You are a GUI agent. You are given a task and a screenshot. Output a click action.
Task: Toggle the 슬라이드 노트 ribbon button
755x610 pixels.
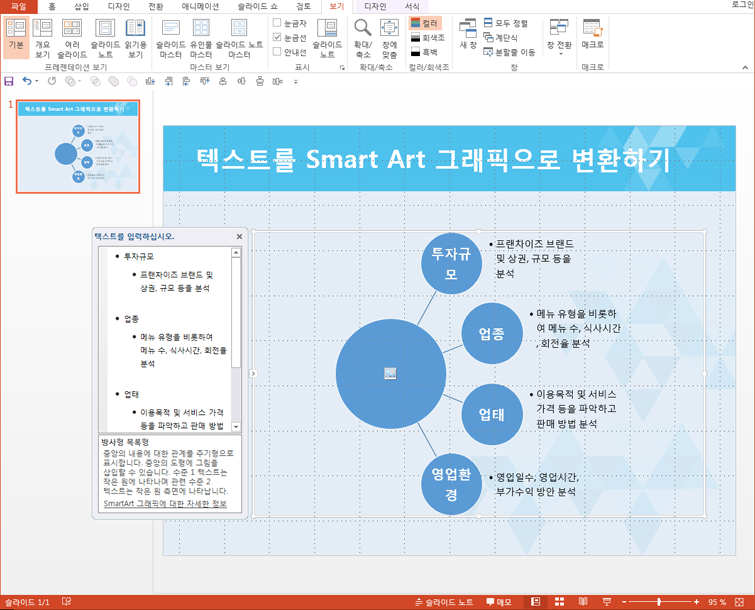point(327,38)
